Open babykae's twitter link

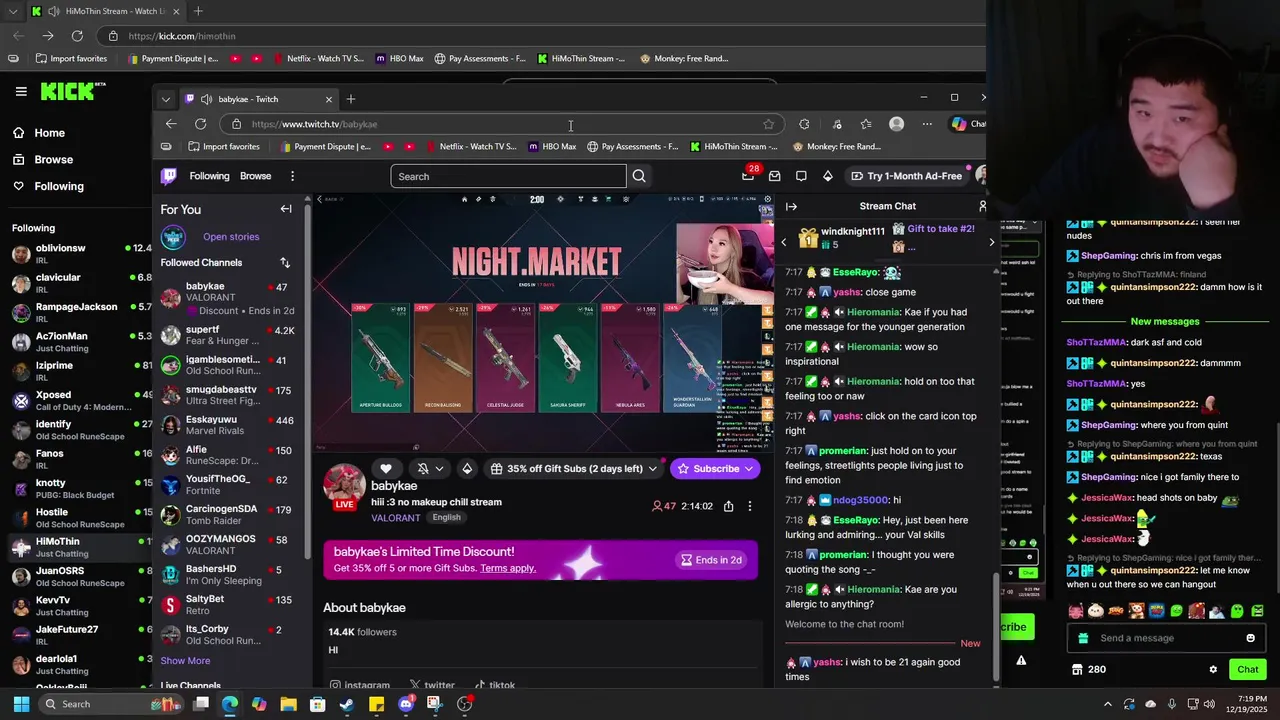point(431,685)
